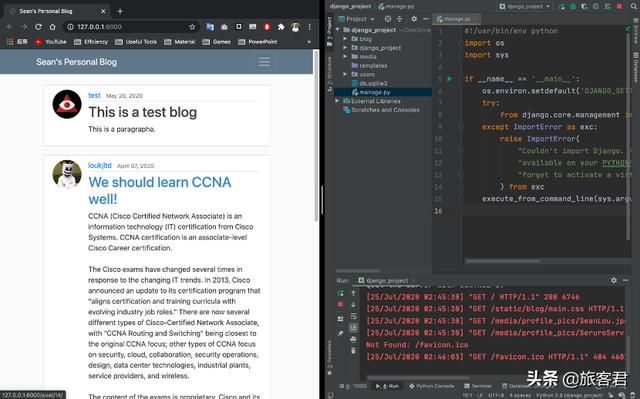Image resolution: width=640 pixels, height=399 pixels.
Task: Print the Run console output
Action: click(353, 339)
